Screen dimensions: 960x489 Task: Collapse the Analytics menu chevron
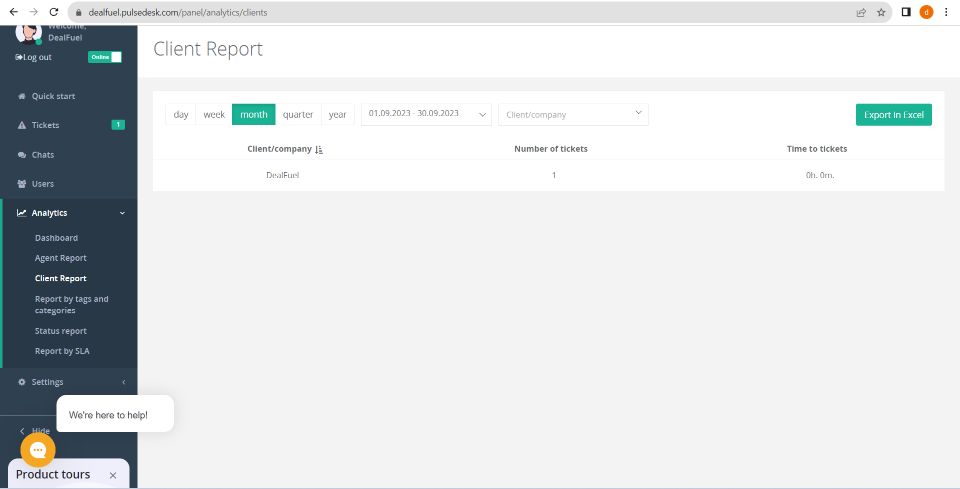coord(122,213)
